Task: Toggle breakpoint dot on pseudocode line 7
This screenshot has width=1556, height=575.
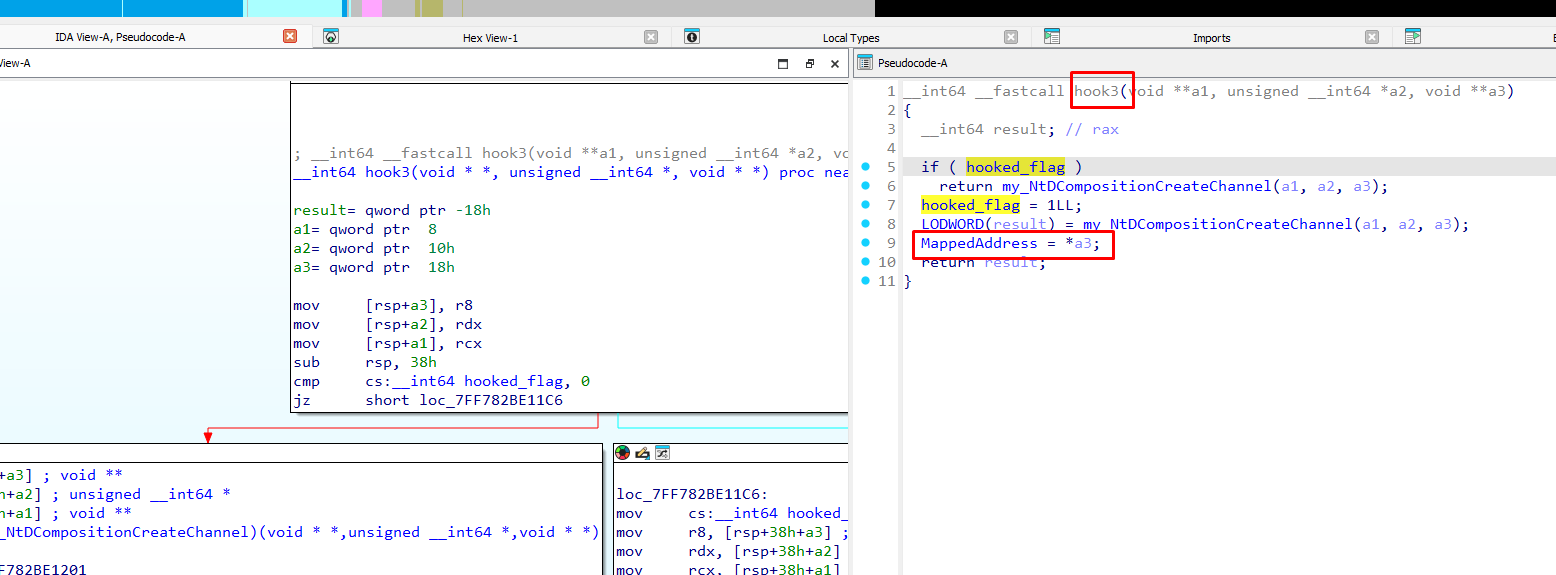Action: pos(864,205)
